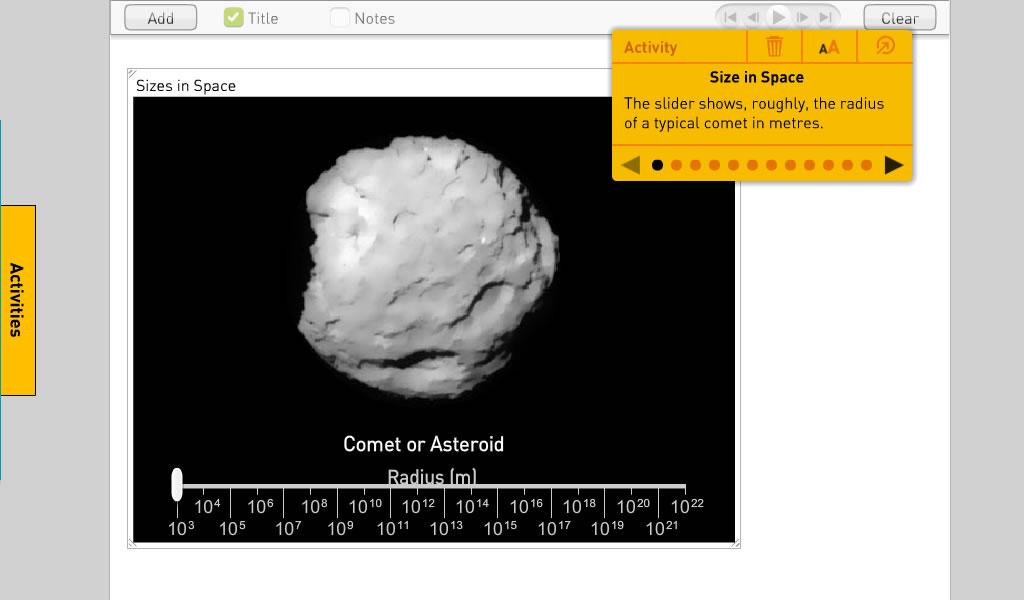The width and height of the screenshot is (1024, 600).
Task: Click the Radius slider handle
Action: 177,484
